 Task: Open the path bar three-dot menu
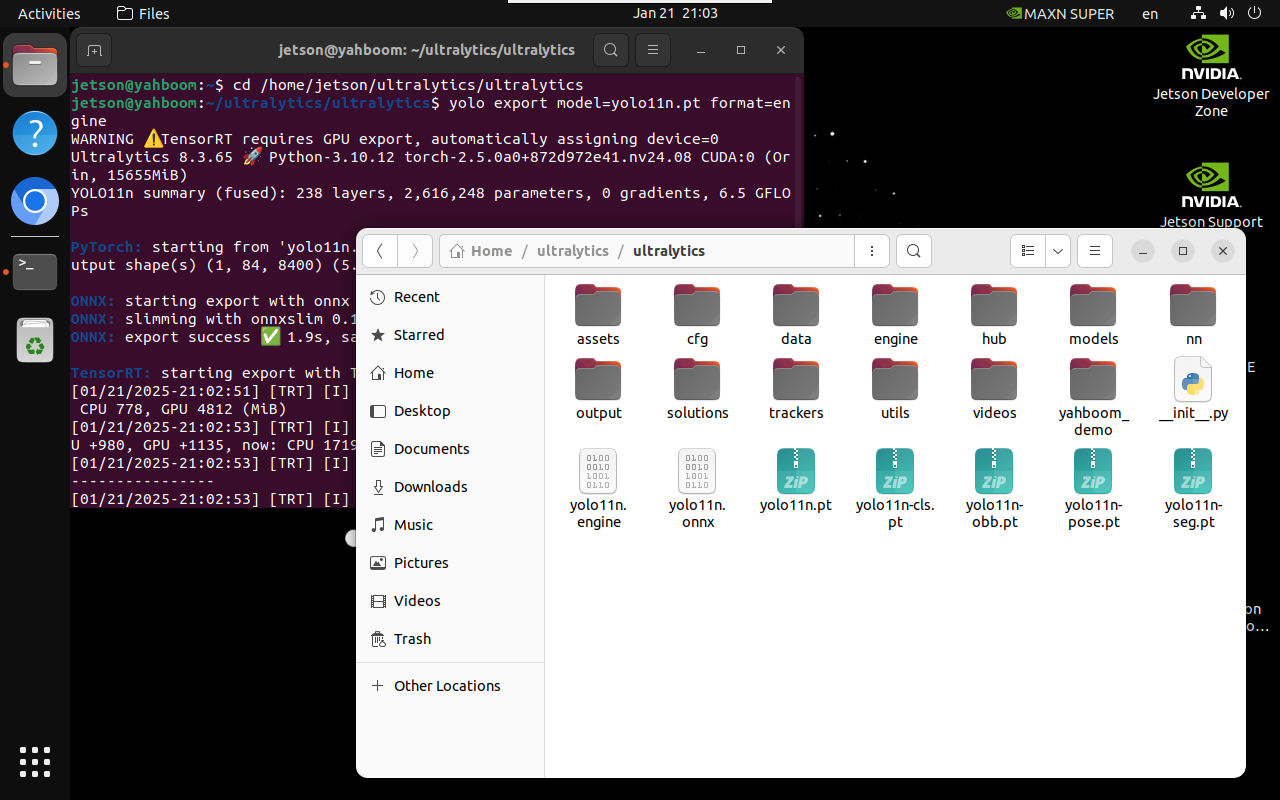[872, 251]
